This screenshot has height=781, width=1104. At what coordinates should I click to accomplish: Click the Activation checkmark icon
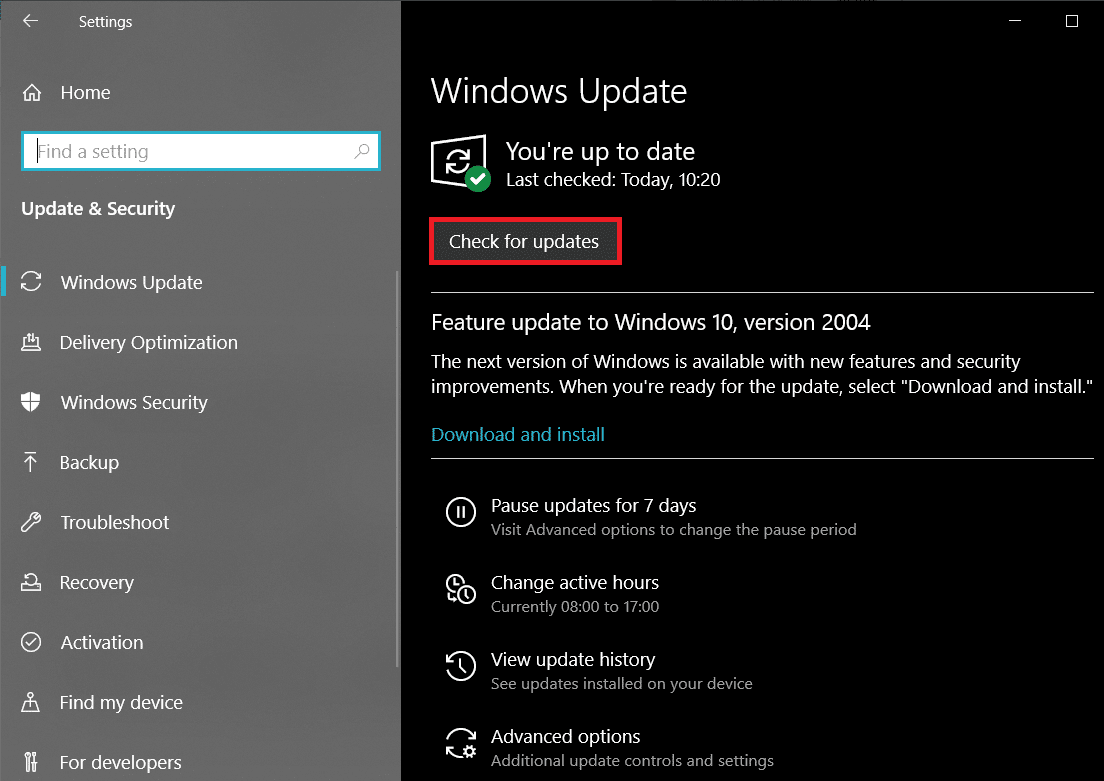click(x=31, y=642)
